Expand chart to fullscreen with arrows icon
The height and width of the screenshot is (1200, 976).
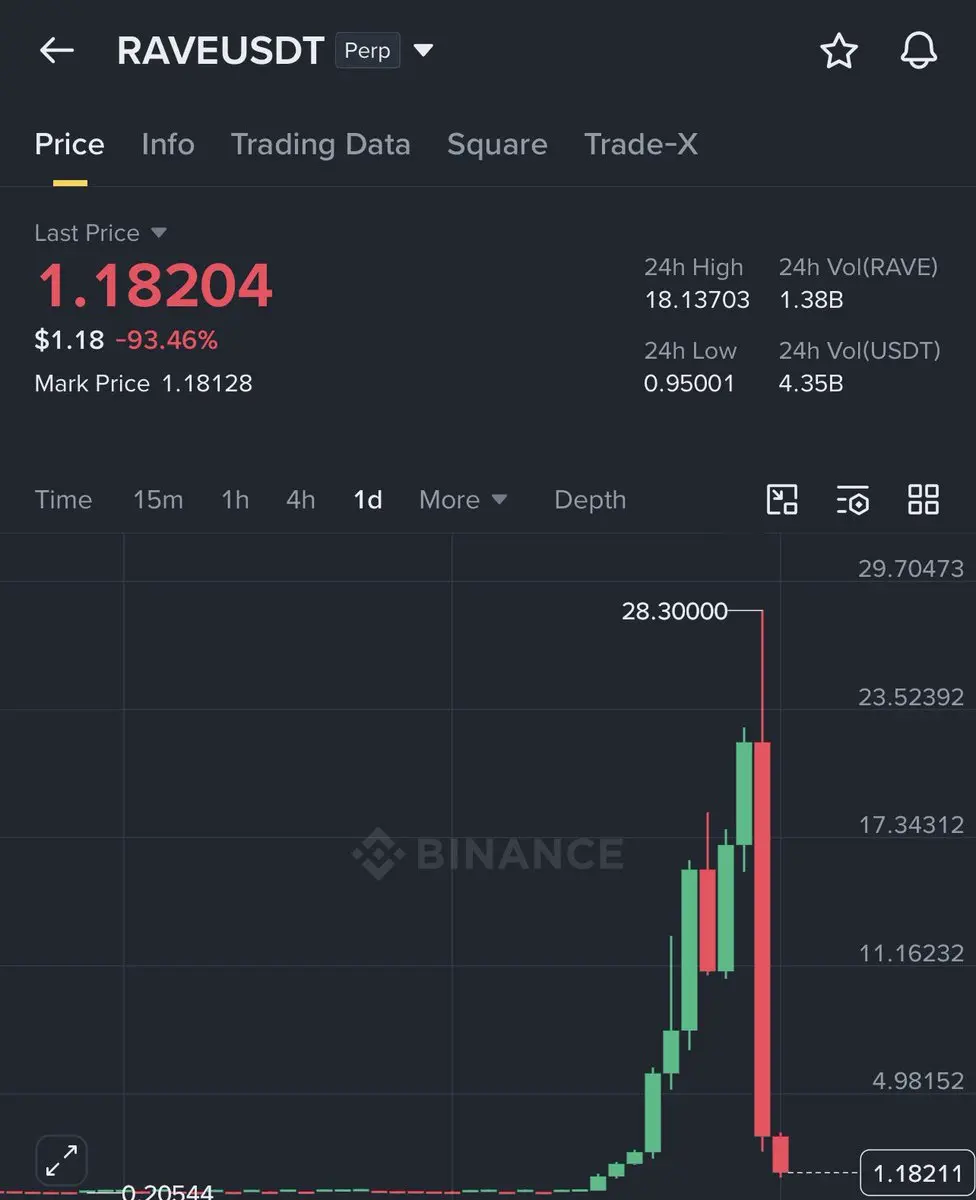62,1161
